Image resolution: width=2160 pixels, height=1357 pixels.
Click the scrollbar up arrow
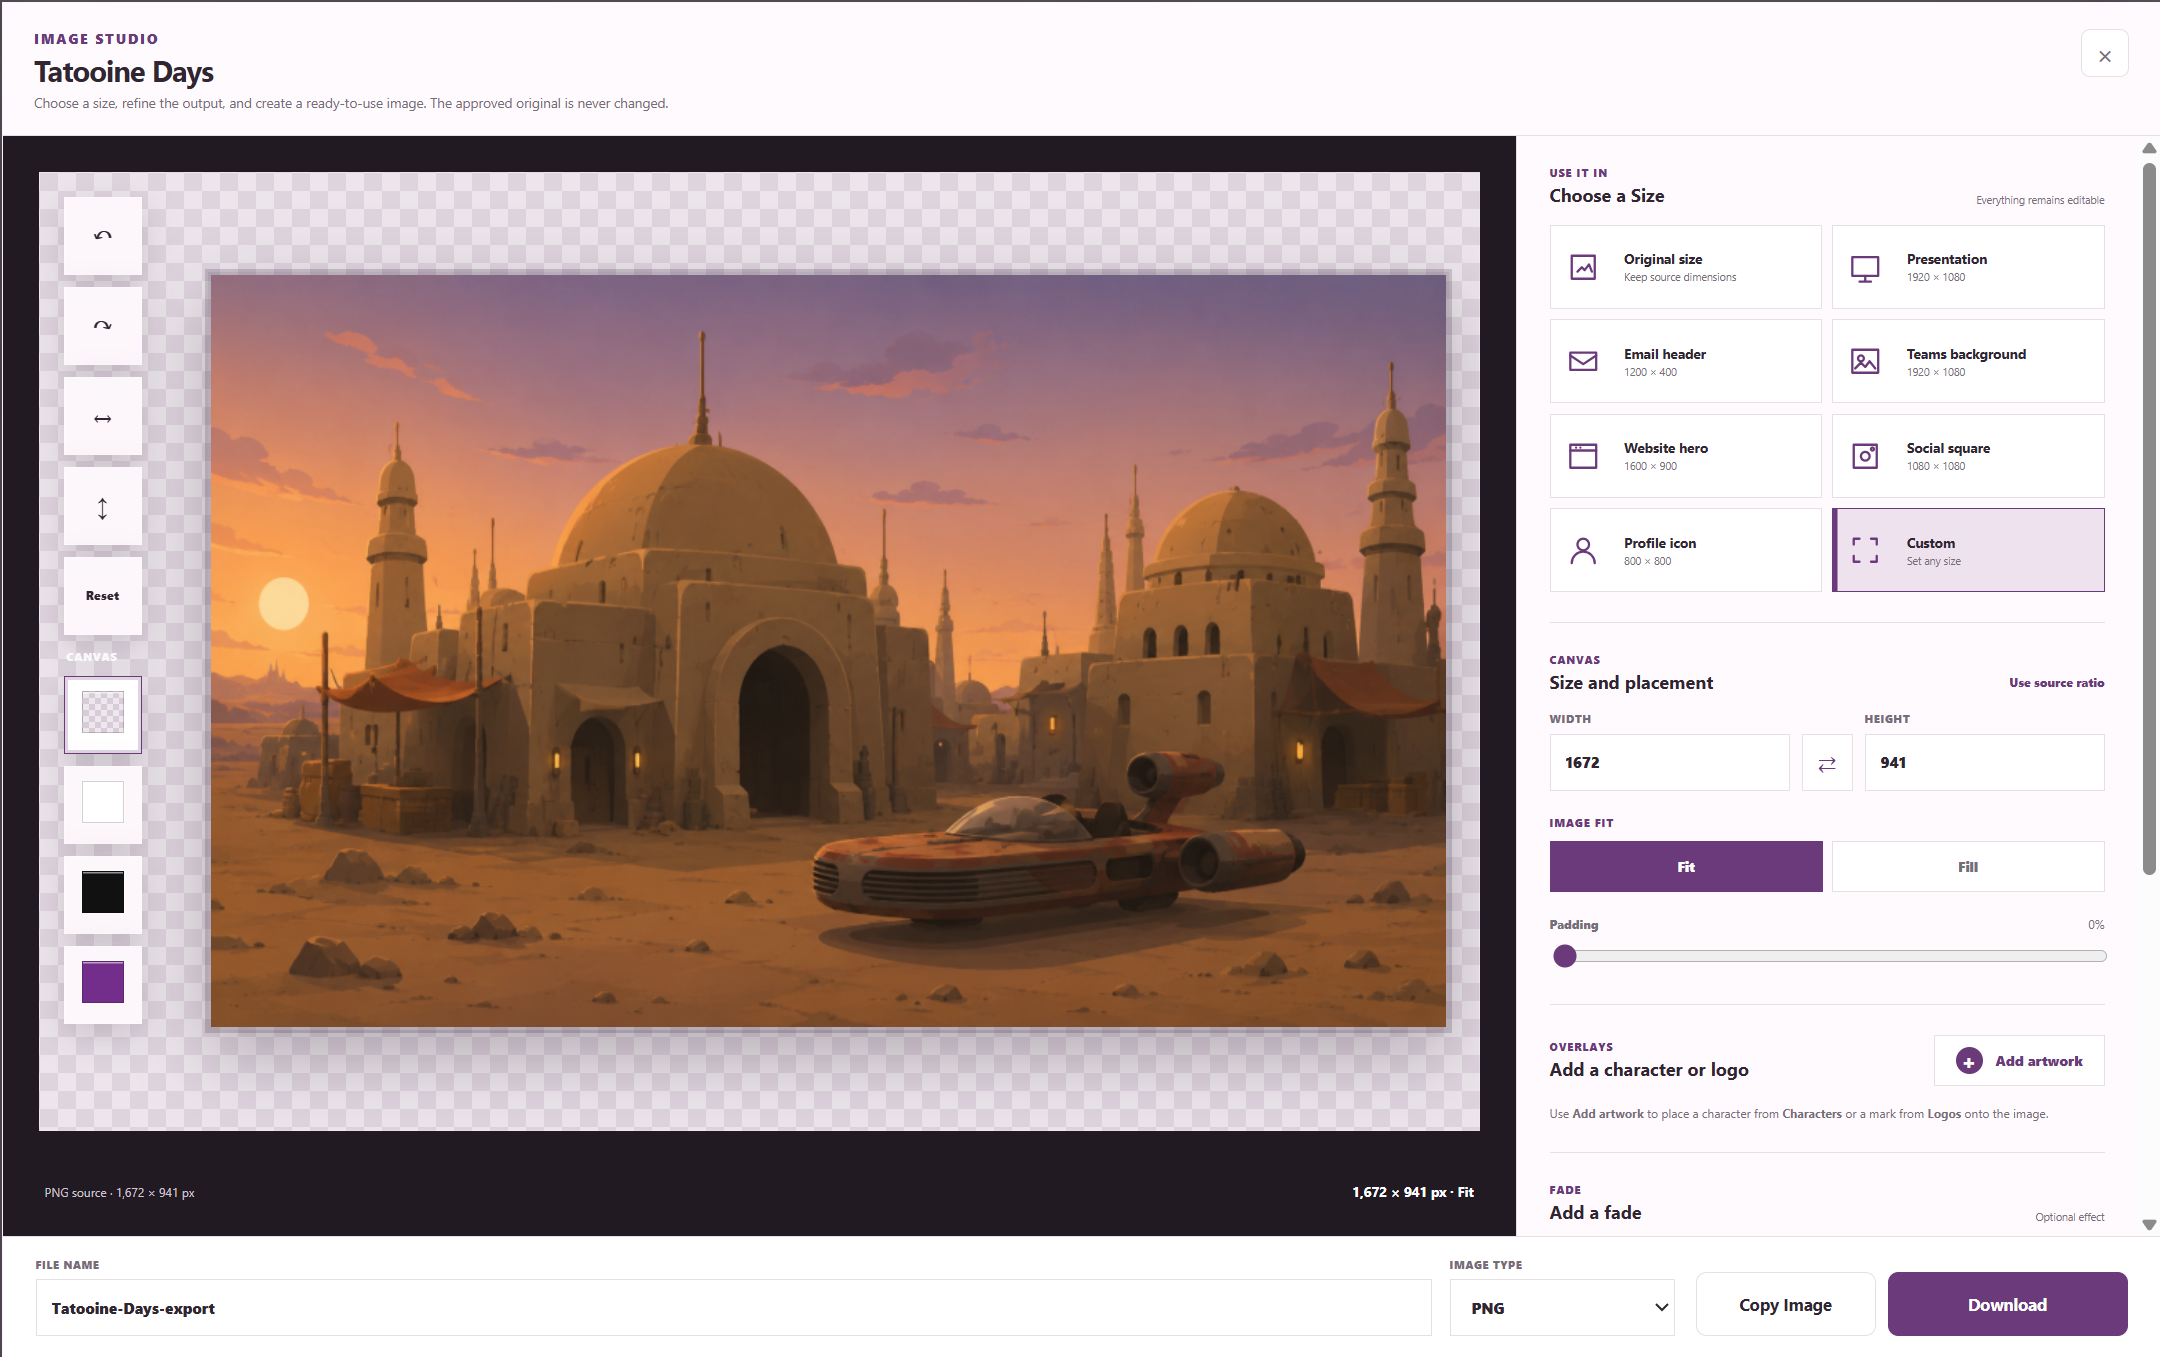click(x=2149, y=148)
